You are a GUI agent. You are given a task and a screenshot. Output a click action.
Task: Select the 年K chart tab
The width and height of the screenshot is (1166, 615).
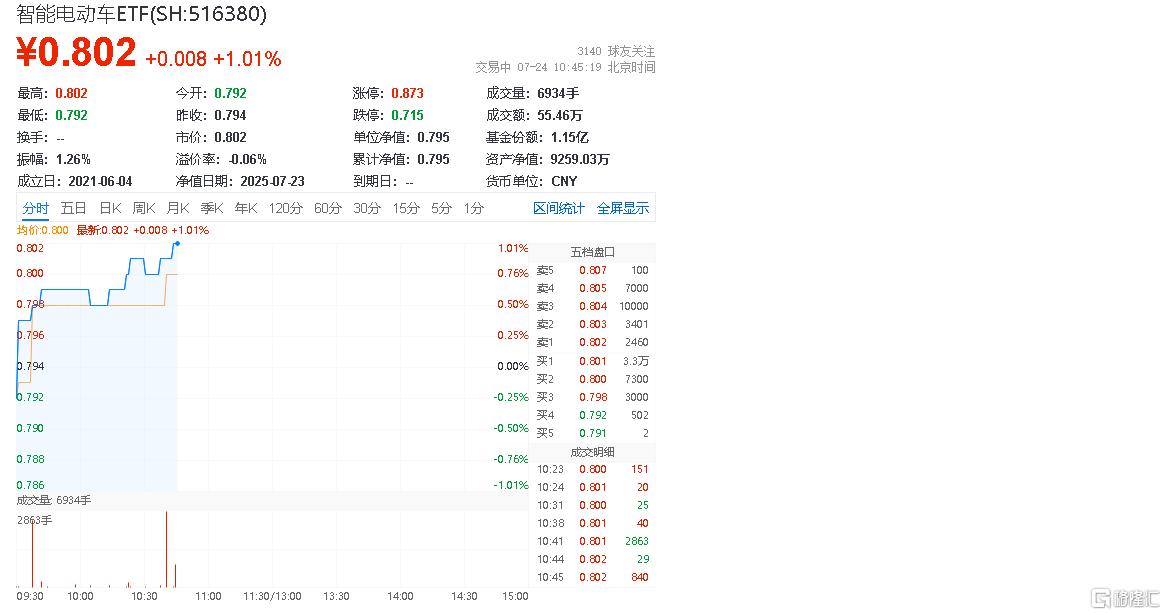click(245, 208)
